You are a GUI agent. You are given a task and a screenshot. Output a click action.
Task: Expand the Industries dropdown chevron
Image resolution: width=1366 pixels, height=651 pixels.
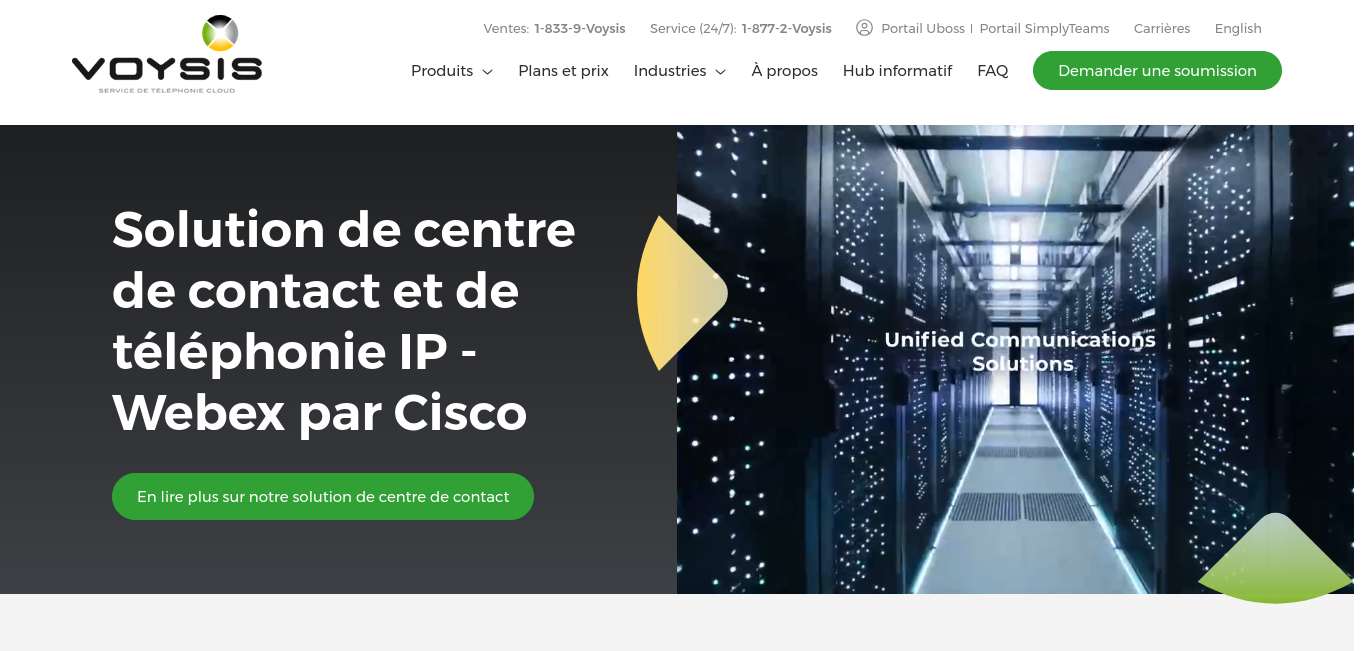click(720, 72)
